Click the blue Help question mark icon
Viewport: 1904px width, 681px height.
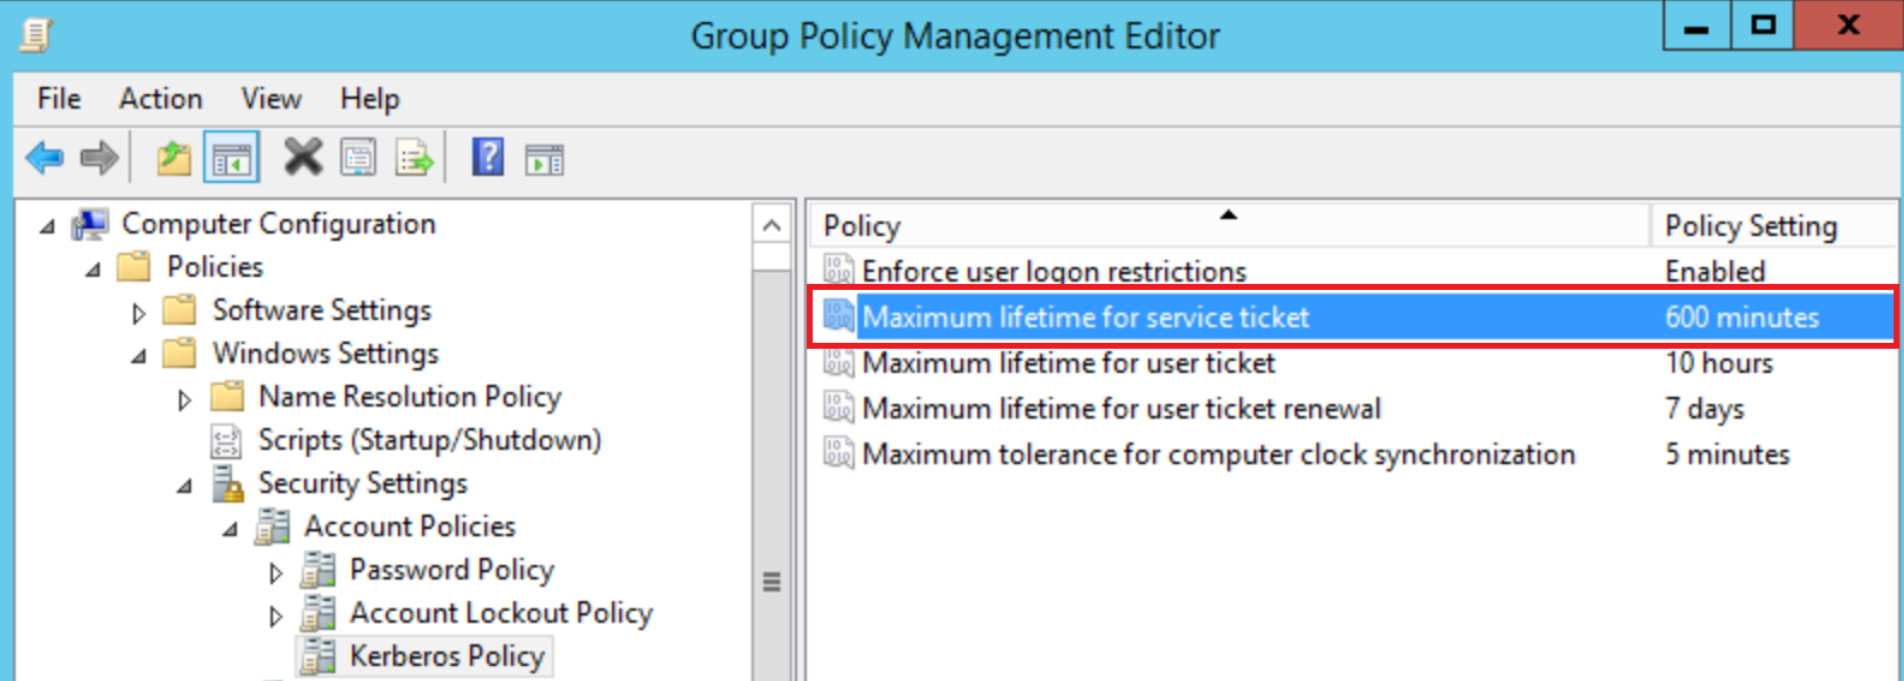487,158
